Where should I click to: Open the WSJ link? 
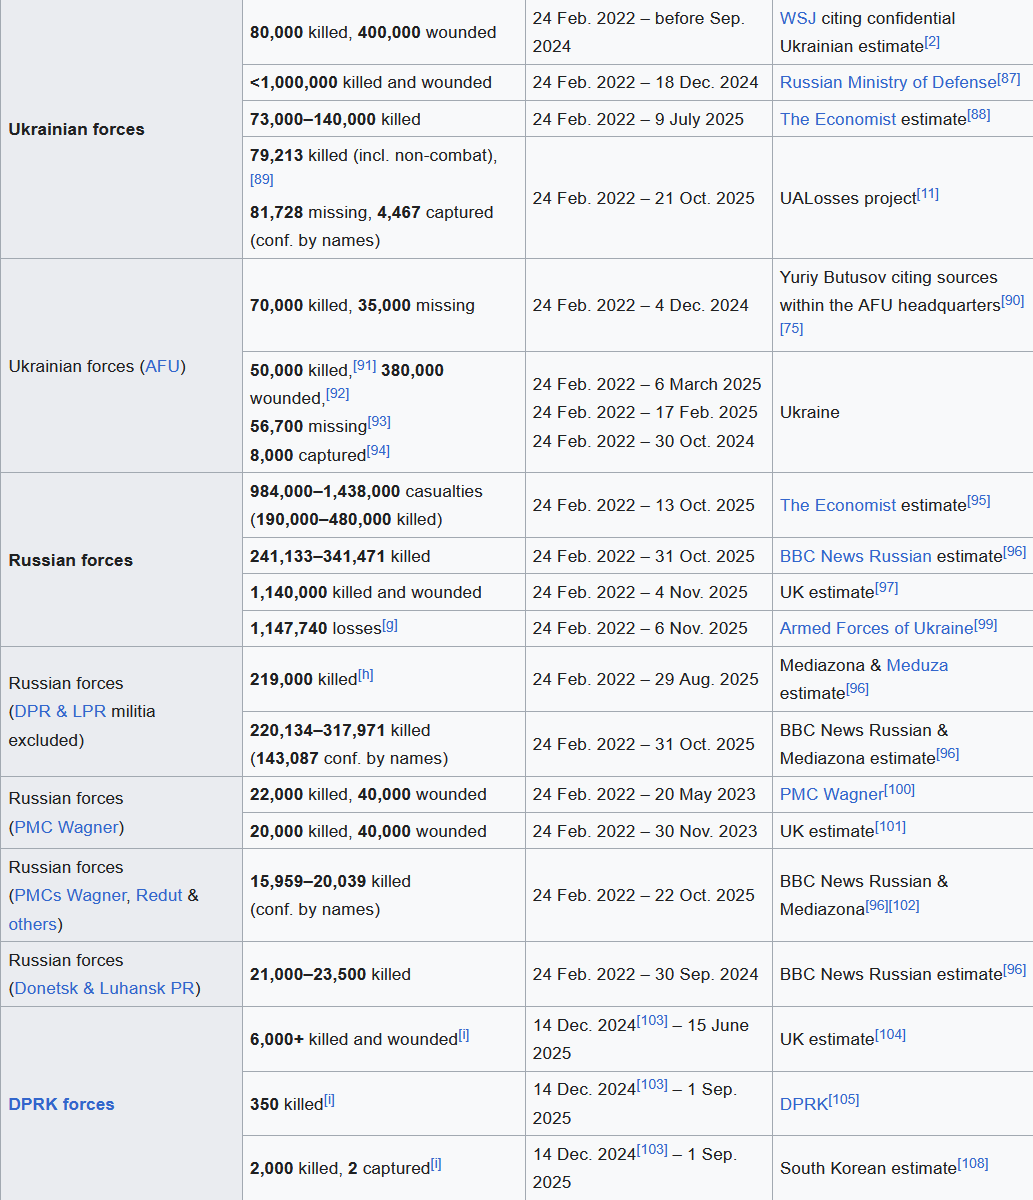point(798,18)
